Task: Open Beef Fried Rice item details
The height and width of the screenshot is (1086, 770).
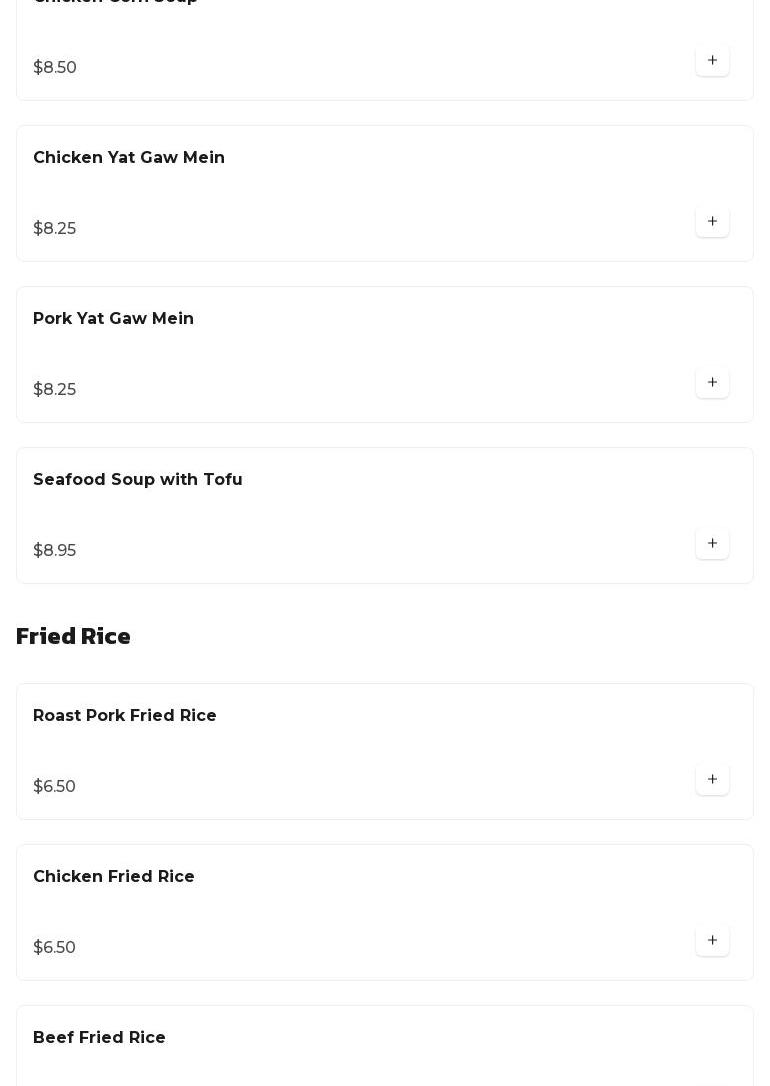Action: tap(99, 1038)
